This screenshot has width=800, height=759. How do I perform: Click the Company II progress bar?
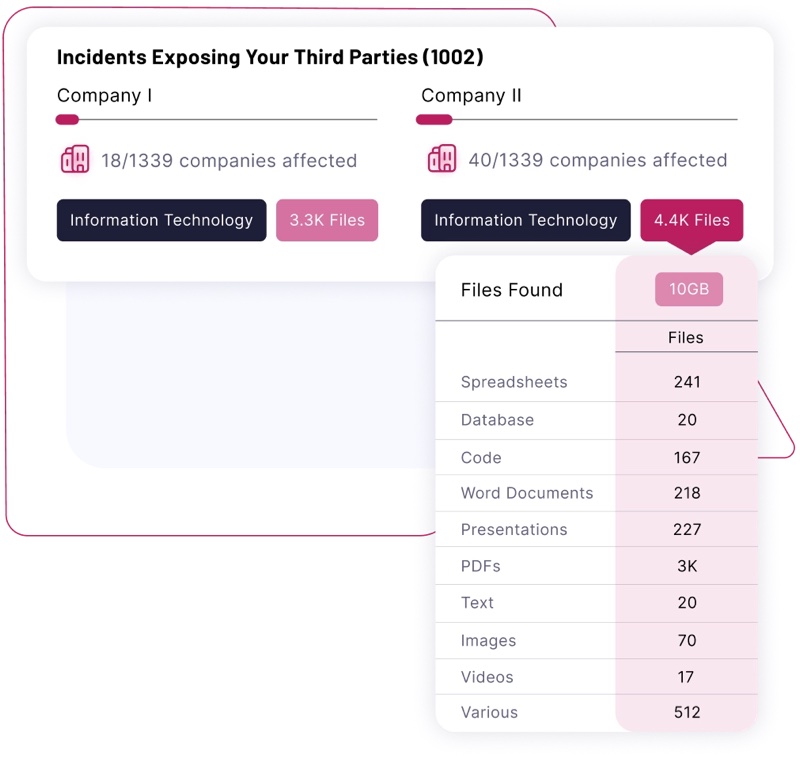point(577,120)
